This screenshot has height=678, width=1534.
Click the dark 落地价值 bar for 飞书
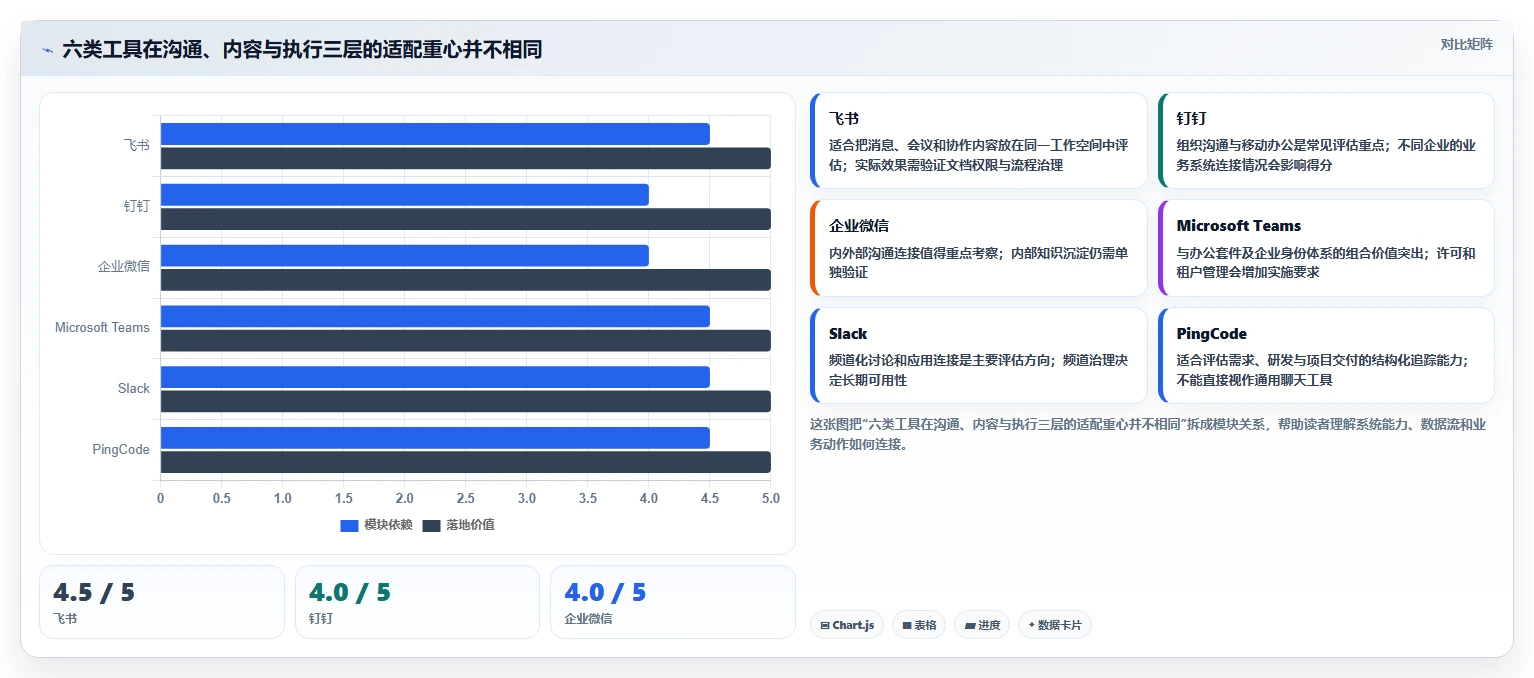466,158
